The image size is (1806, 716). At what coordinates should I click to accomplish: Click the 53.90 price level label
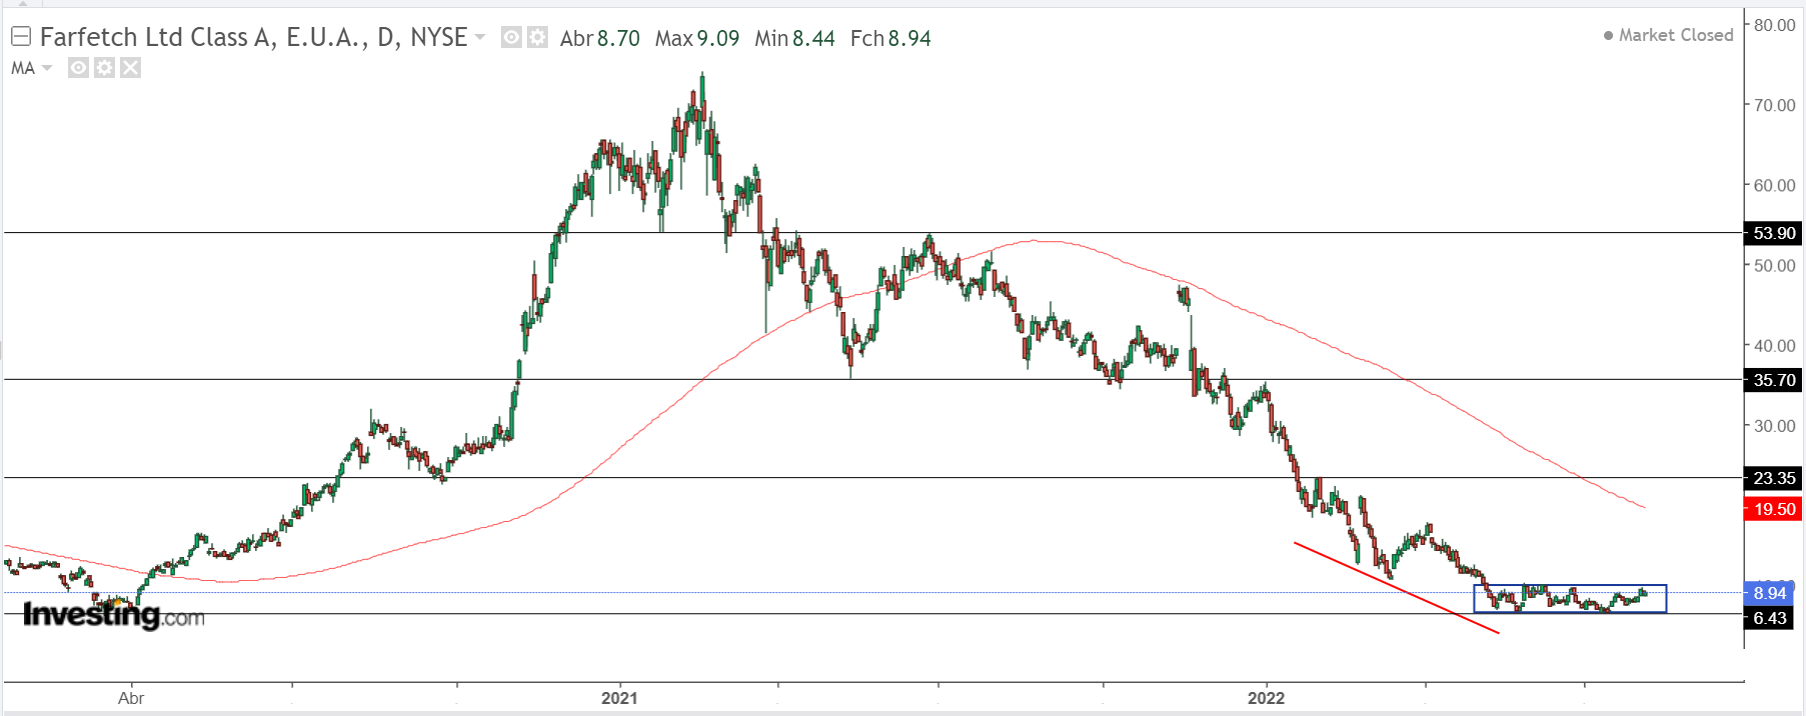click(1774, 233)
